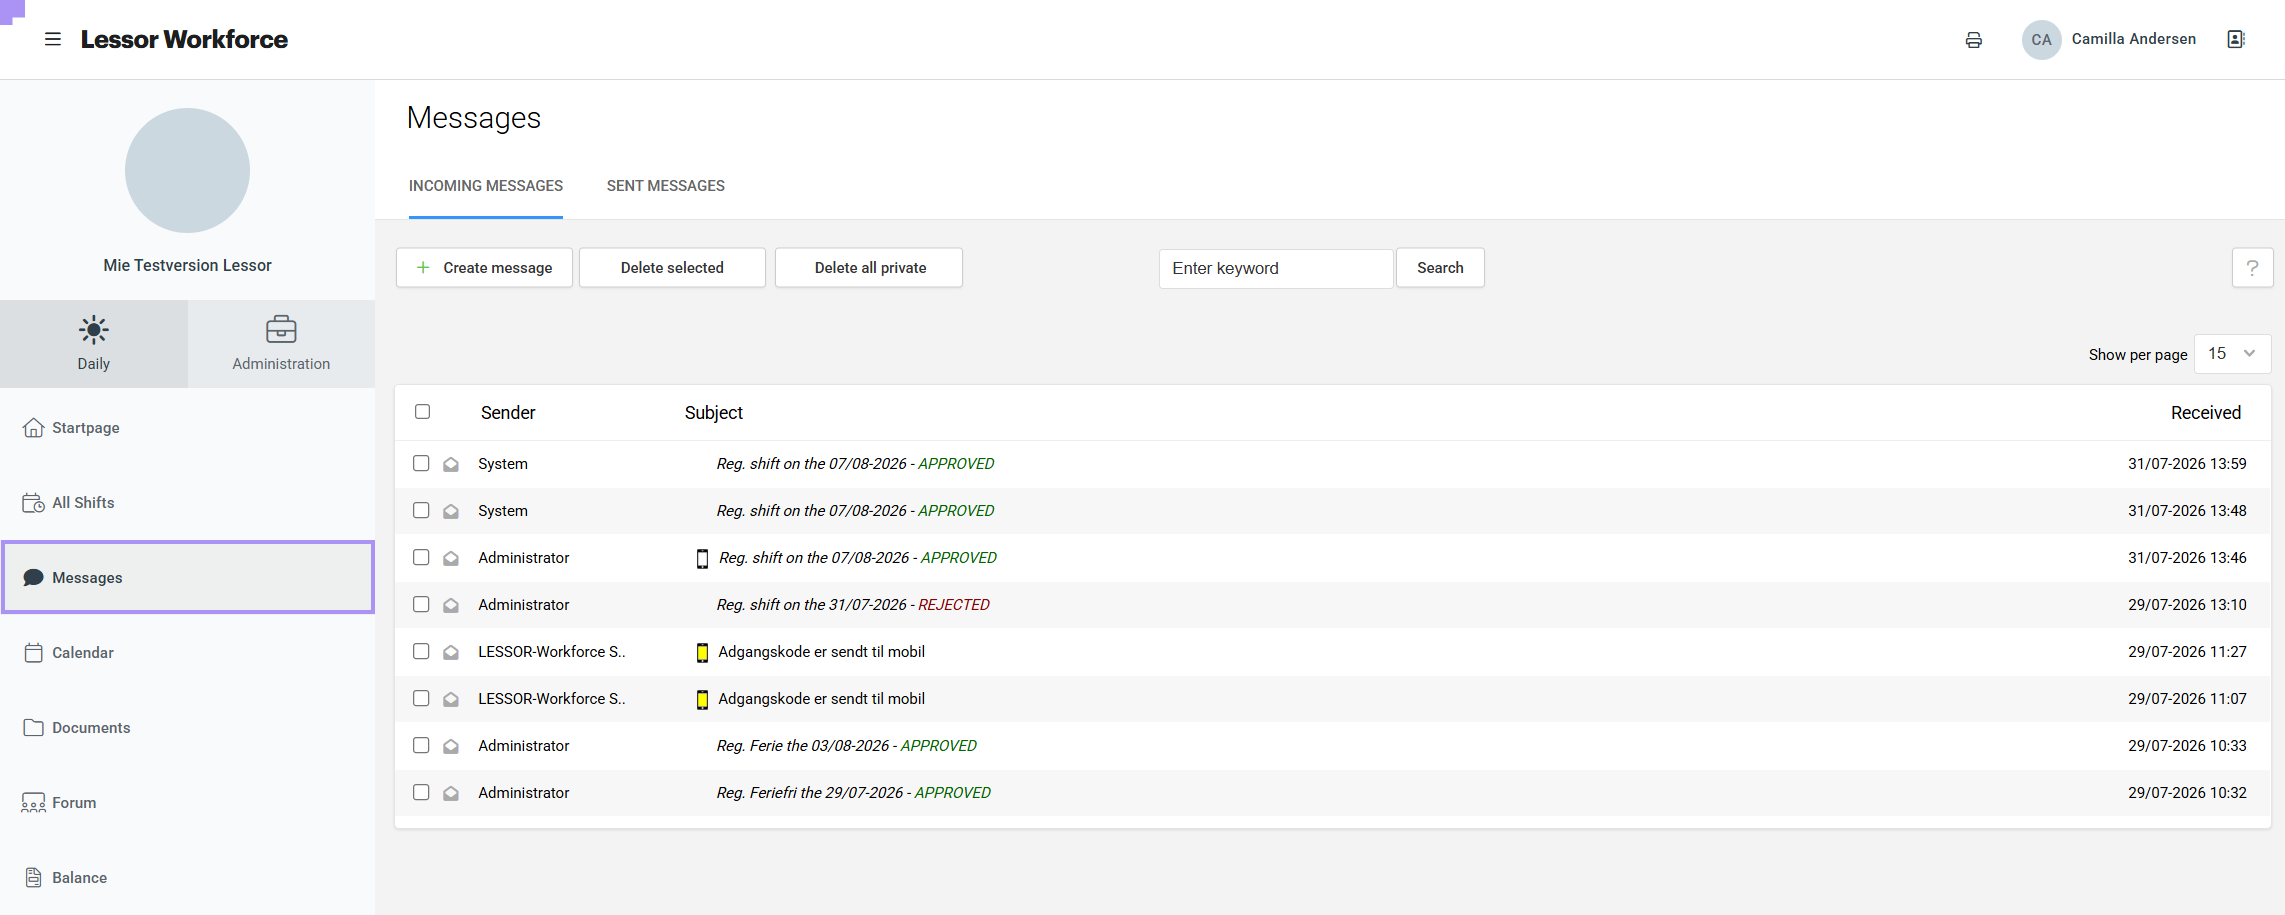This screenshot has width=2285, height=915.
Task: Click the Balance document icon
Action: click(33, 878)
